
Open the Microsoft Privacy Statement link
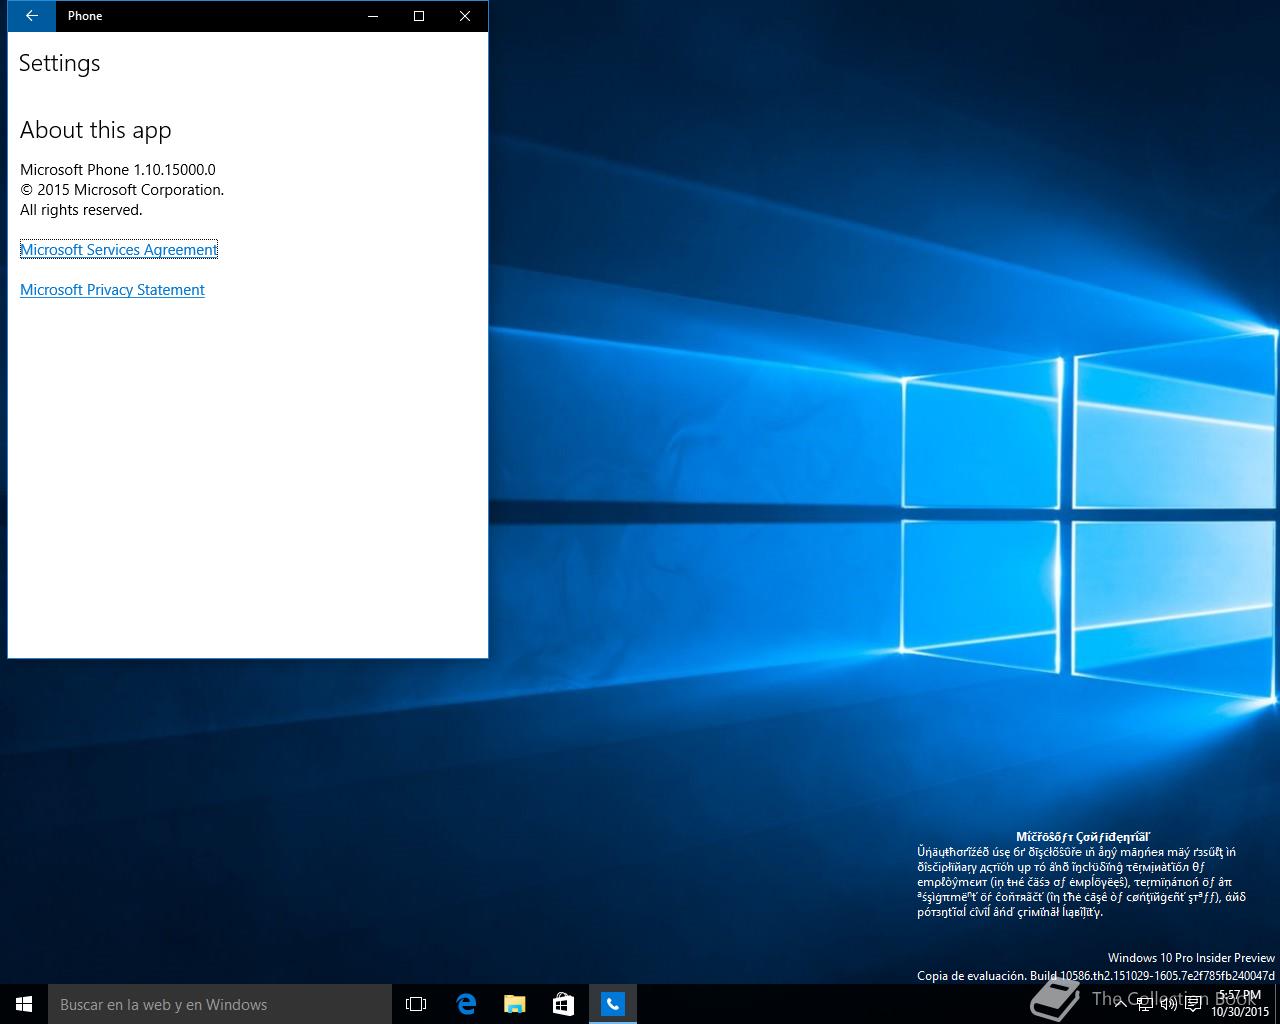112,290
